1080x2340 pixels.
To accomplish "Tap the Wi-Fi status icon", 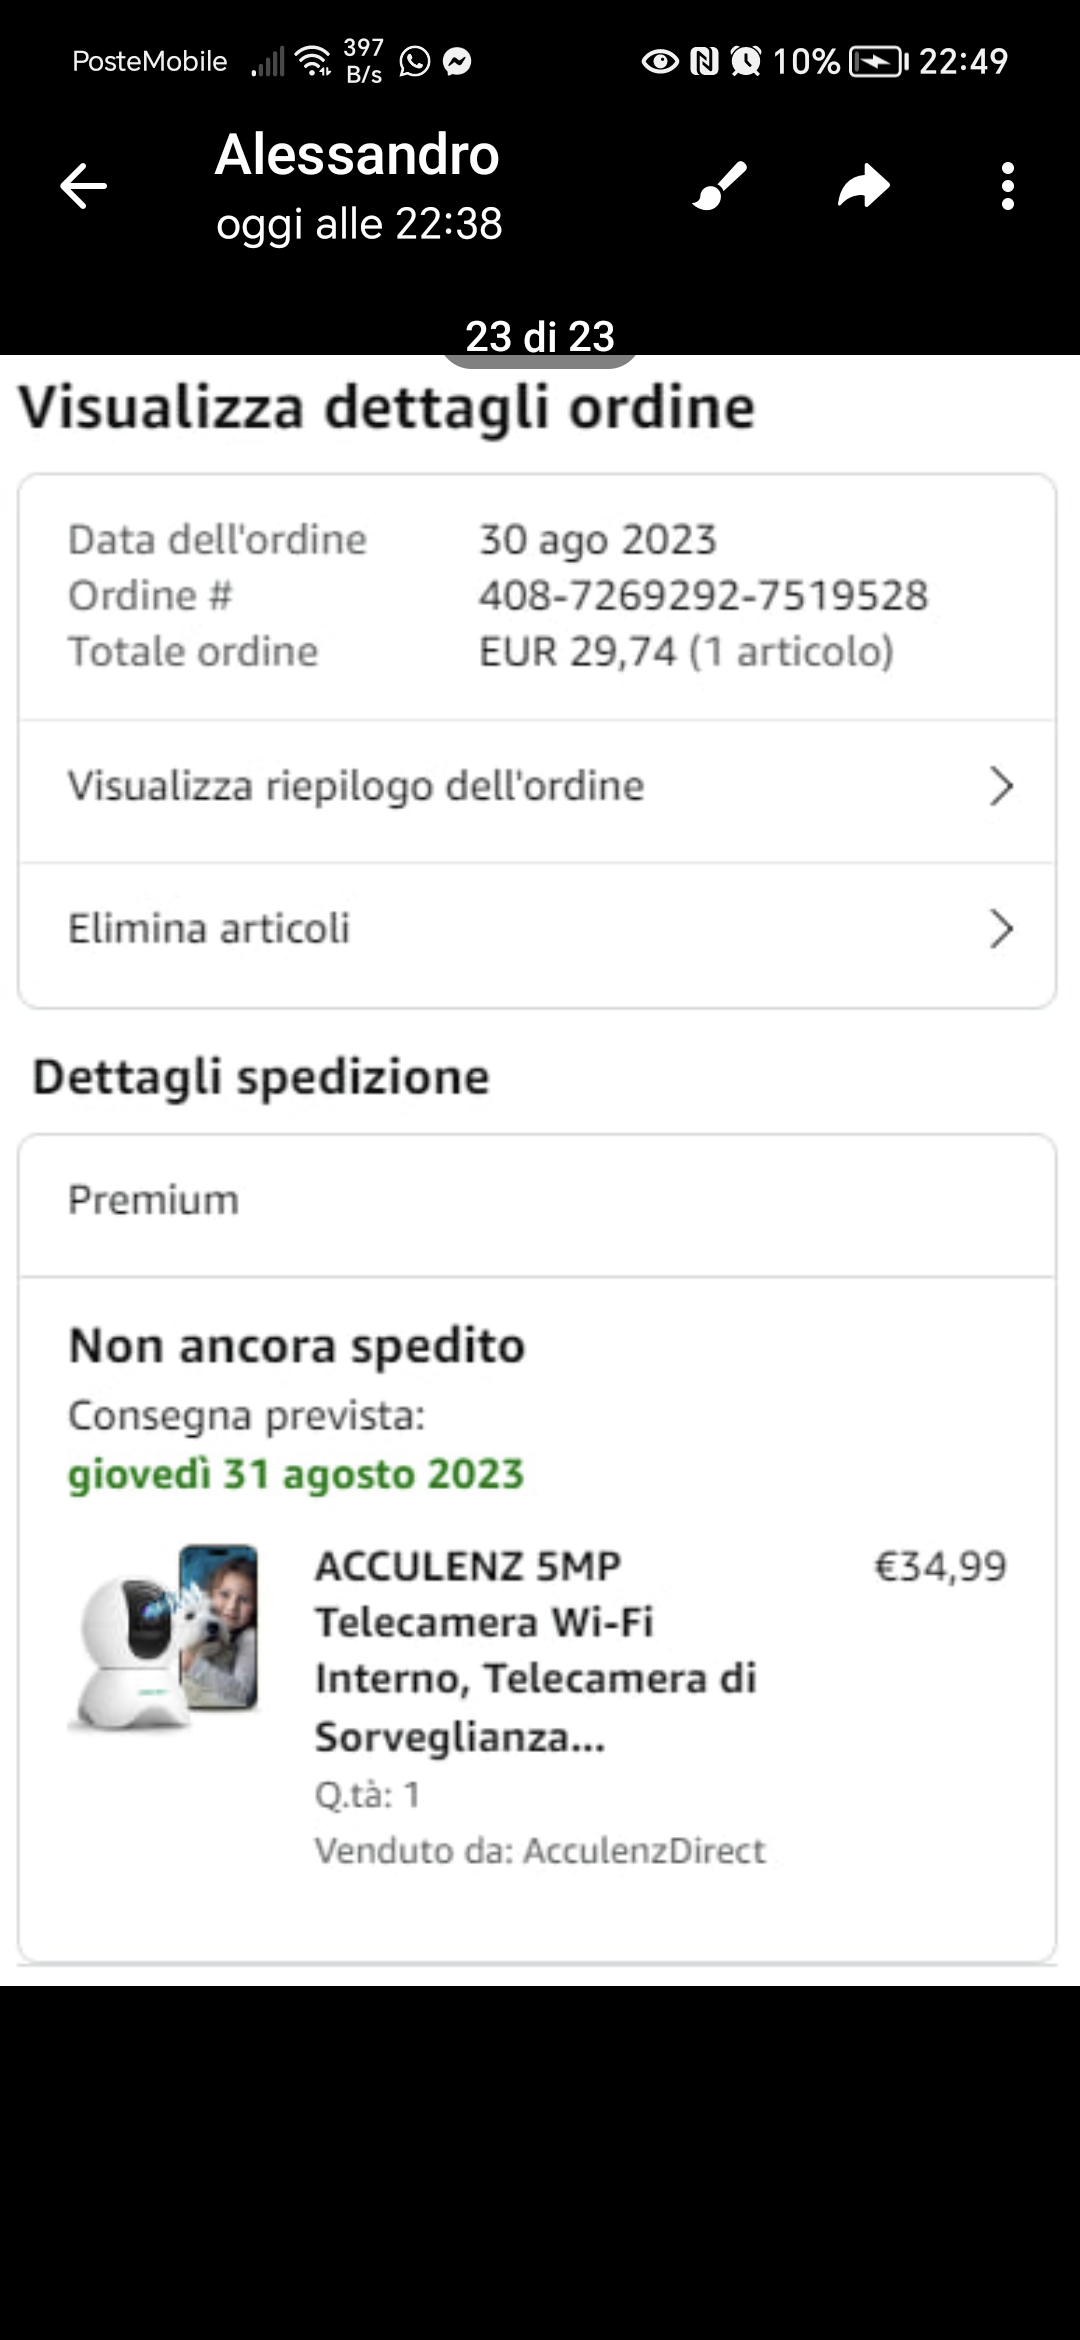I will [x=314, y=62].
